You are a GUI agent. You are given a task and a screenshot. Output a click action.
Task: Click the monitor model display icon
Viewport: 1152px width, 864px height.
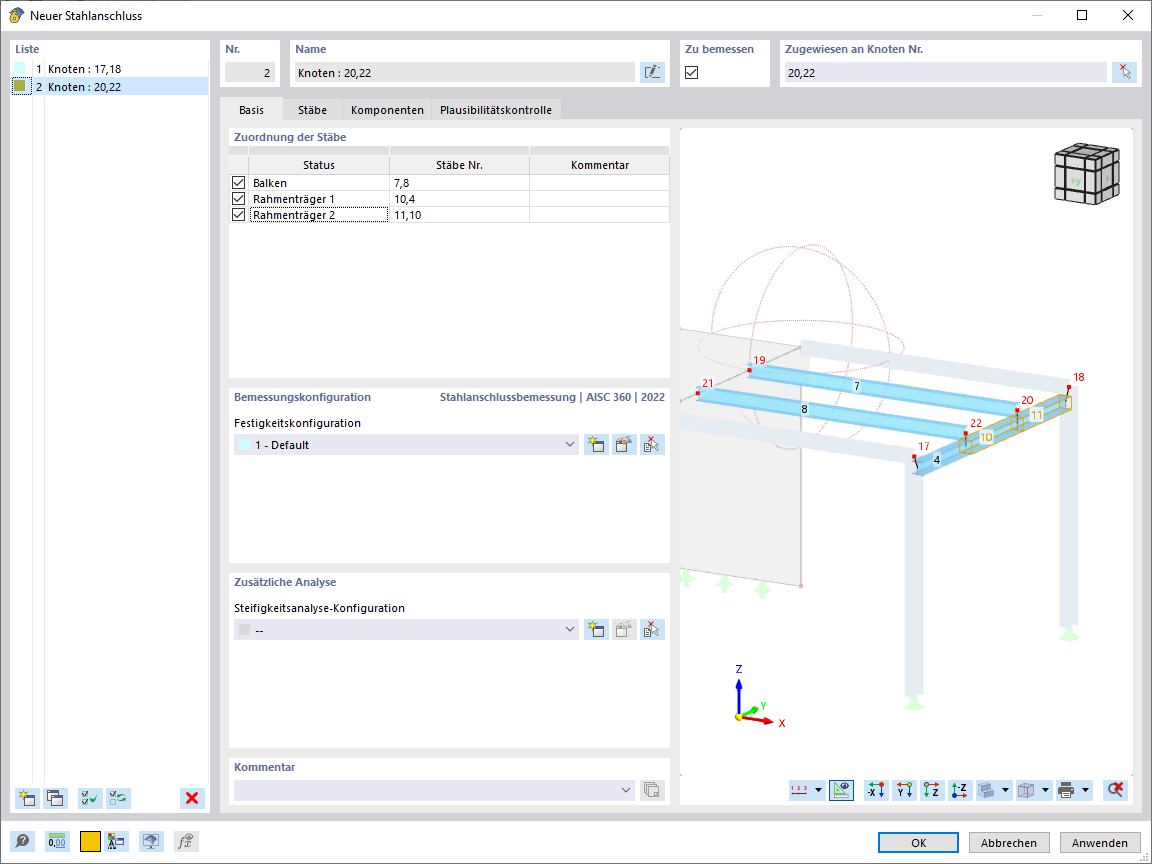[151, 842]
